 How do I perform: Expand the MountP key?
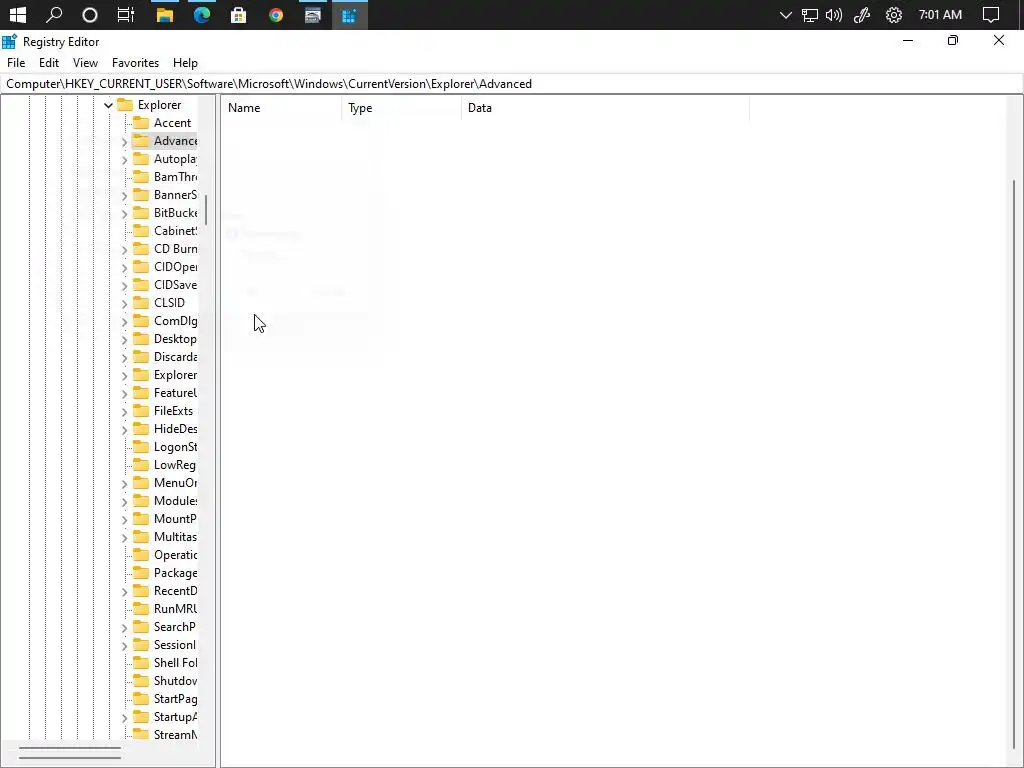click(124, 520)
